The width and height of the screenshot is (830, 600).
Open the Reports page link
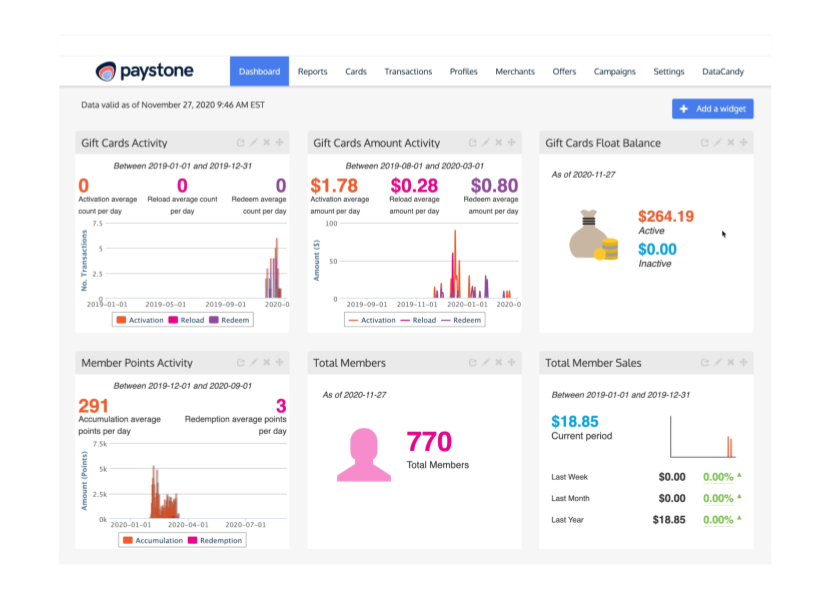coord(312,71)
